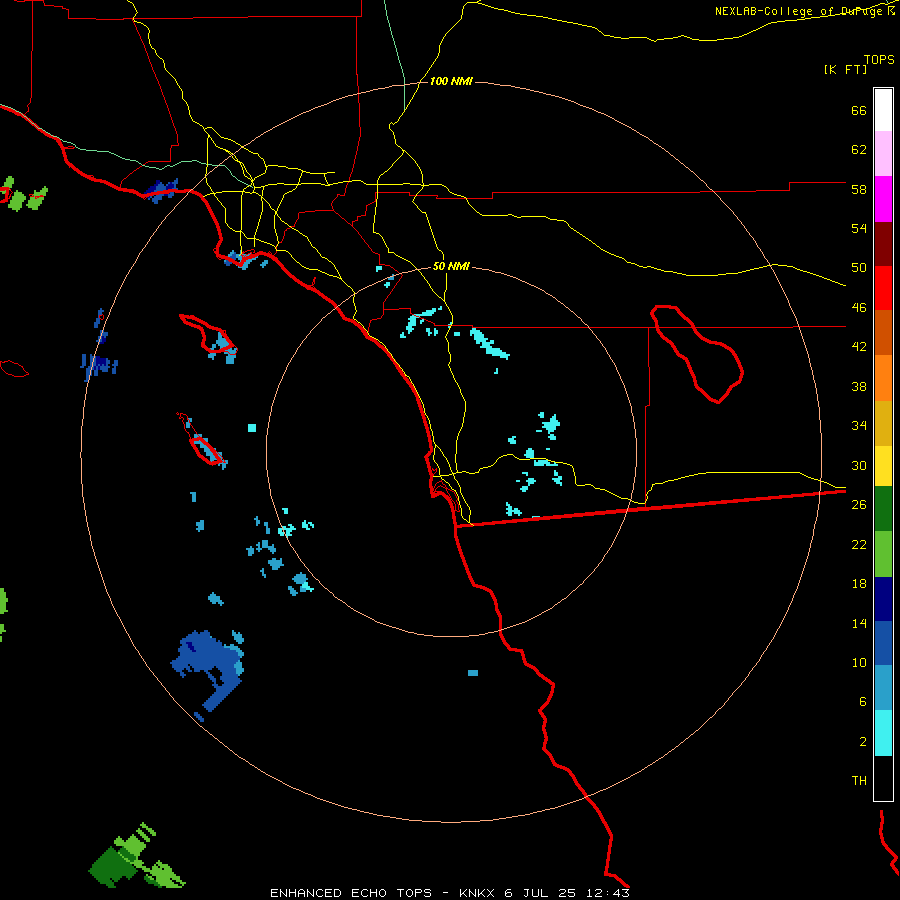900x900 pixels.
Task: Click the cyan color bar segment
Action: coord(883,733)
